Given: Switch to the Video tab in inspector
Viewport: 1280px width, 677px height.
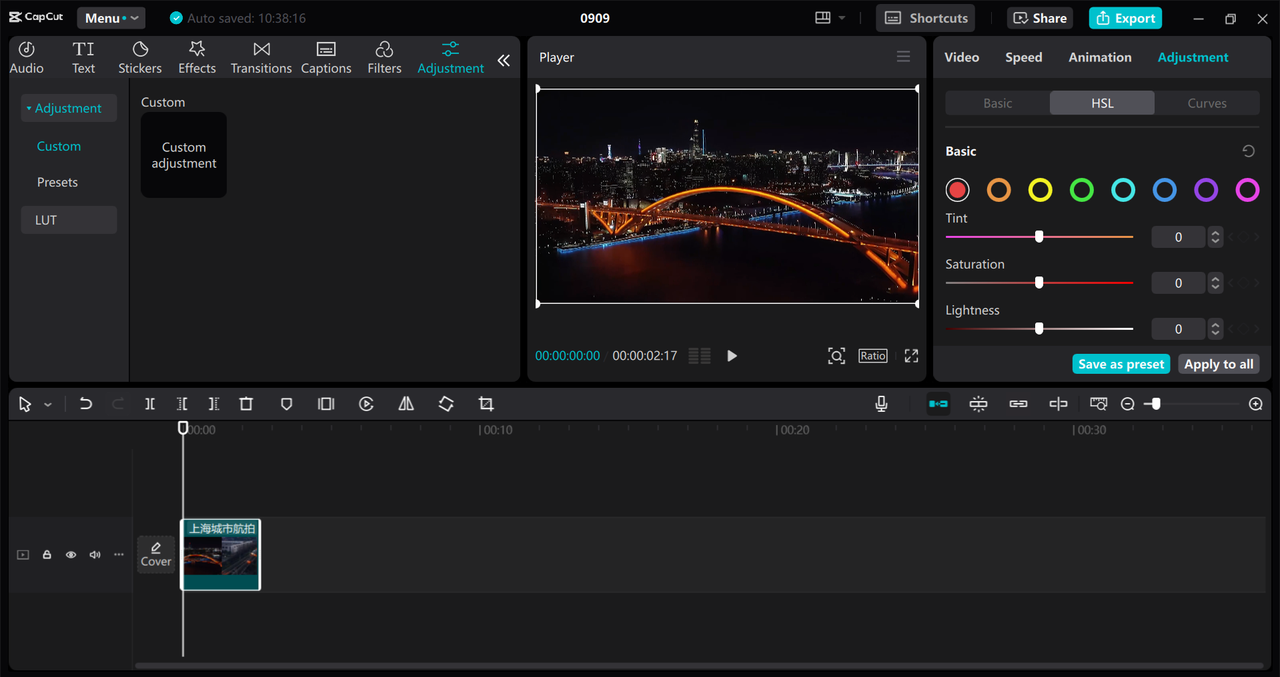Looking at the screenshot, I should pos(962,57).
